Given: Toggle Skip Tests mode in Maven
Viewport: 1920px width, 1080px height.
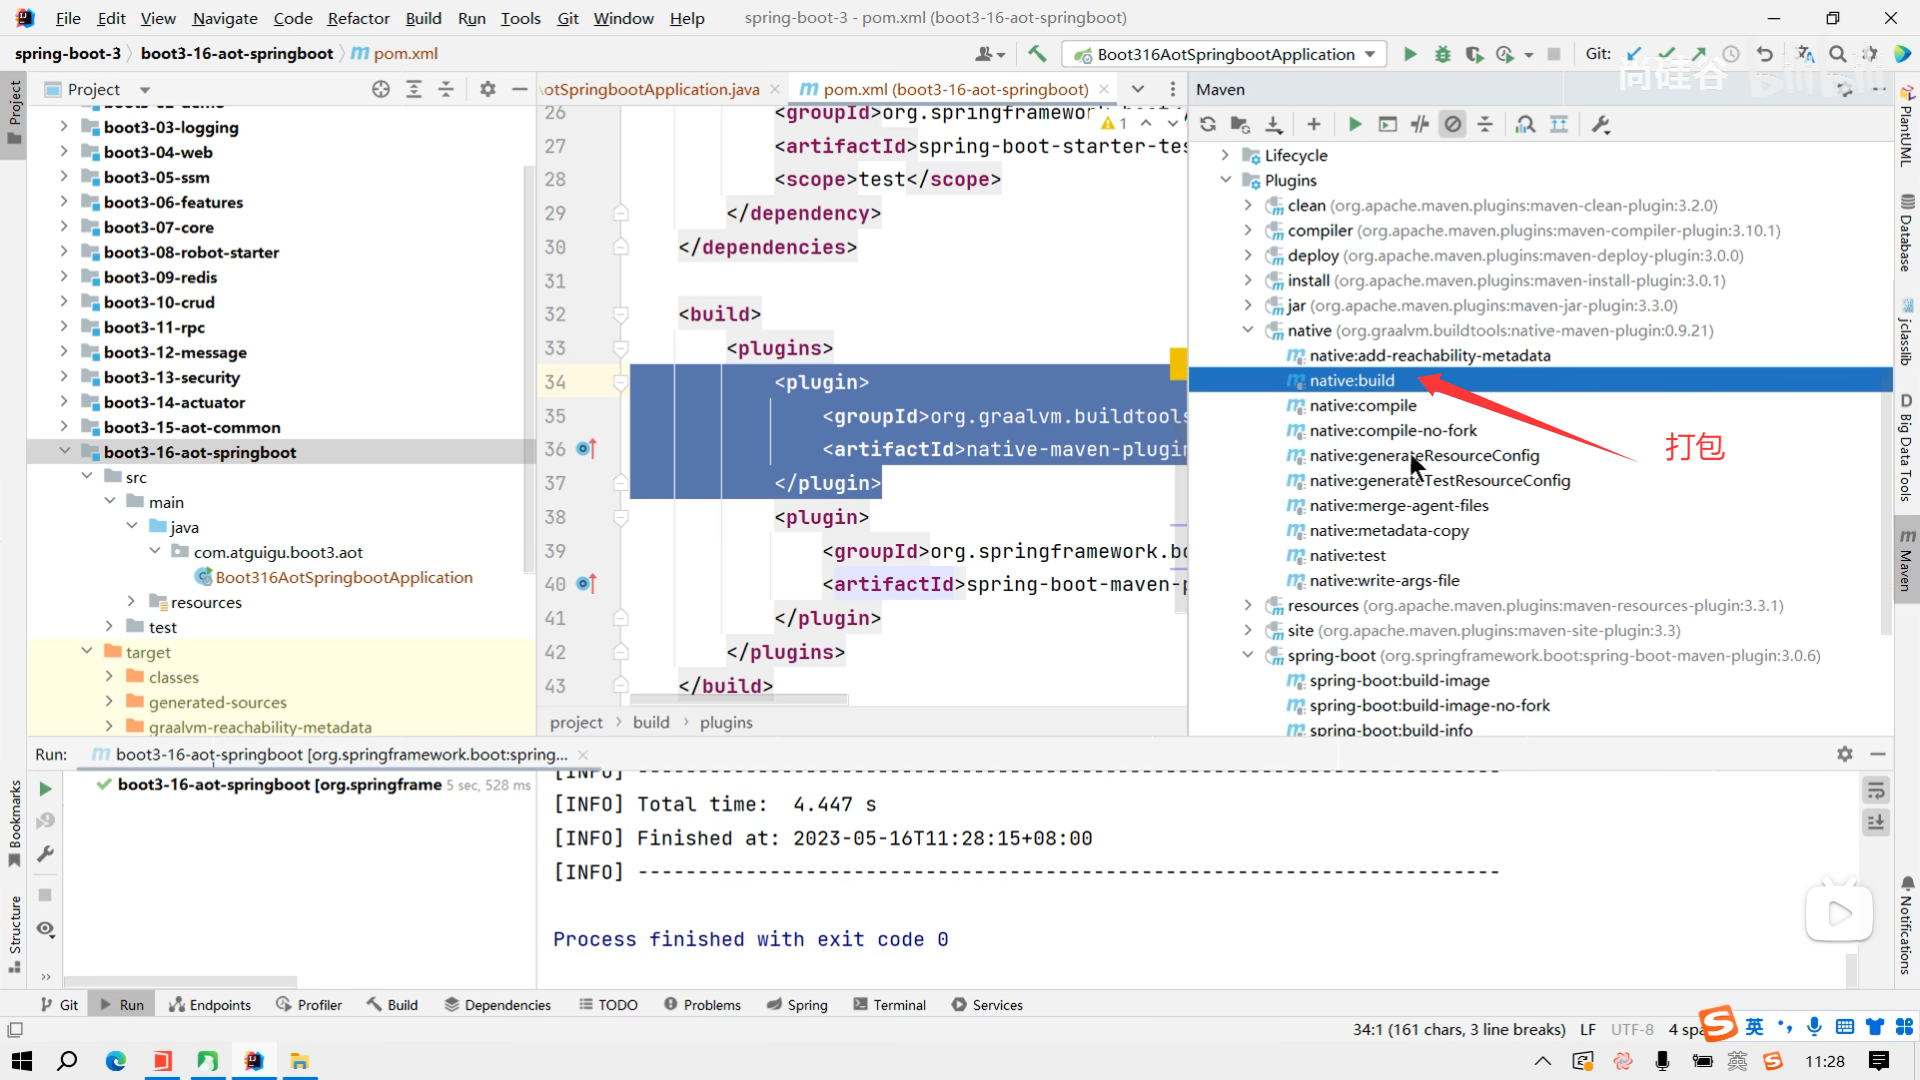Looking at the screenshot, I should click(1453, 125).
